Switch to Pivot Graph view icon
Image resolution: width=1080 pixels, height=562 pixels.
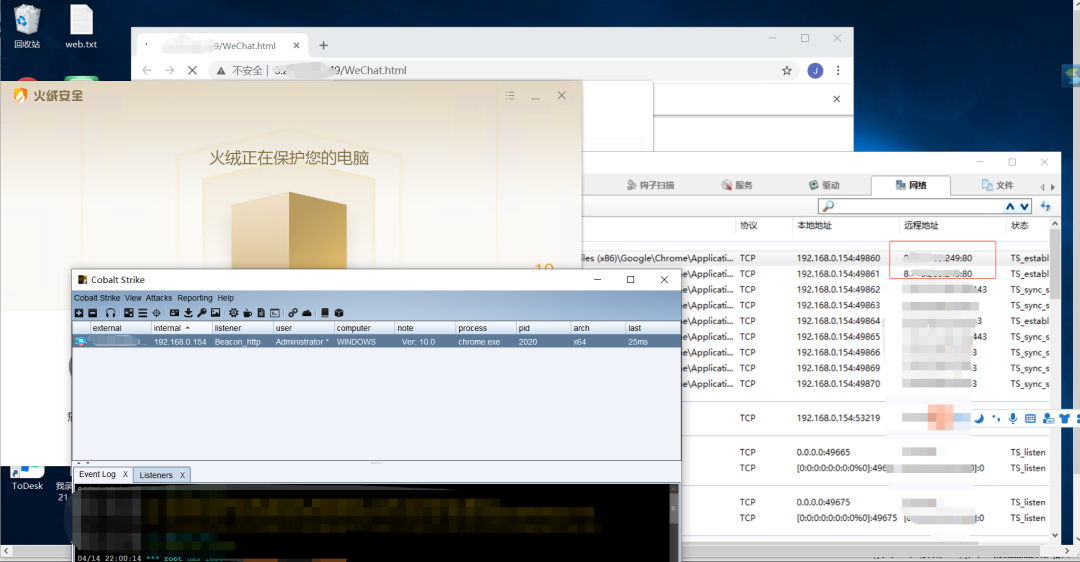(x=129, y=313)
